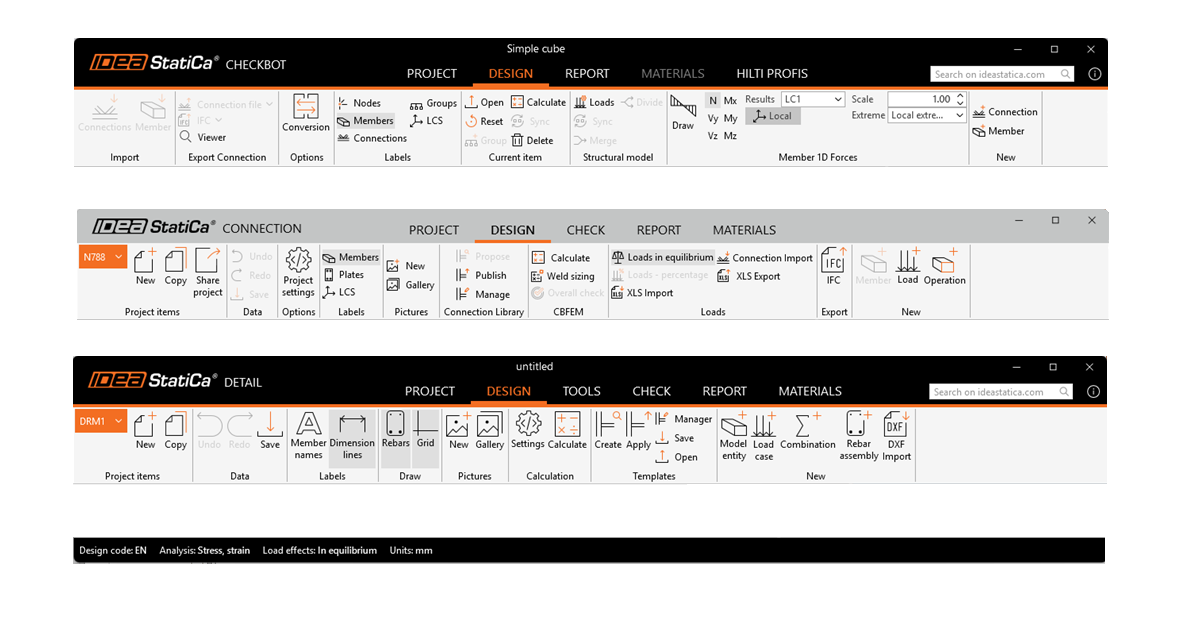
Task: Click Reset in Checkbot Current item
Action: (485, 121)
